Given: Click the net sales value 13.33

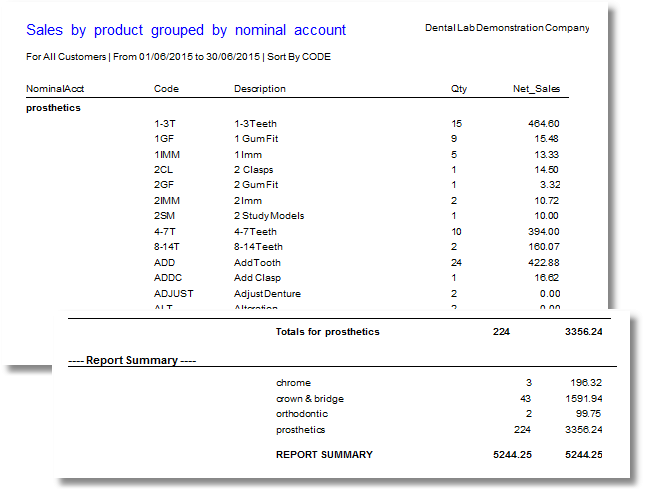Looking at the screenshot, I should [x=546, y=155].
